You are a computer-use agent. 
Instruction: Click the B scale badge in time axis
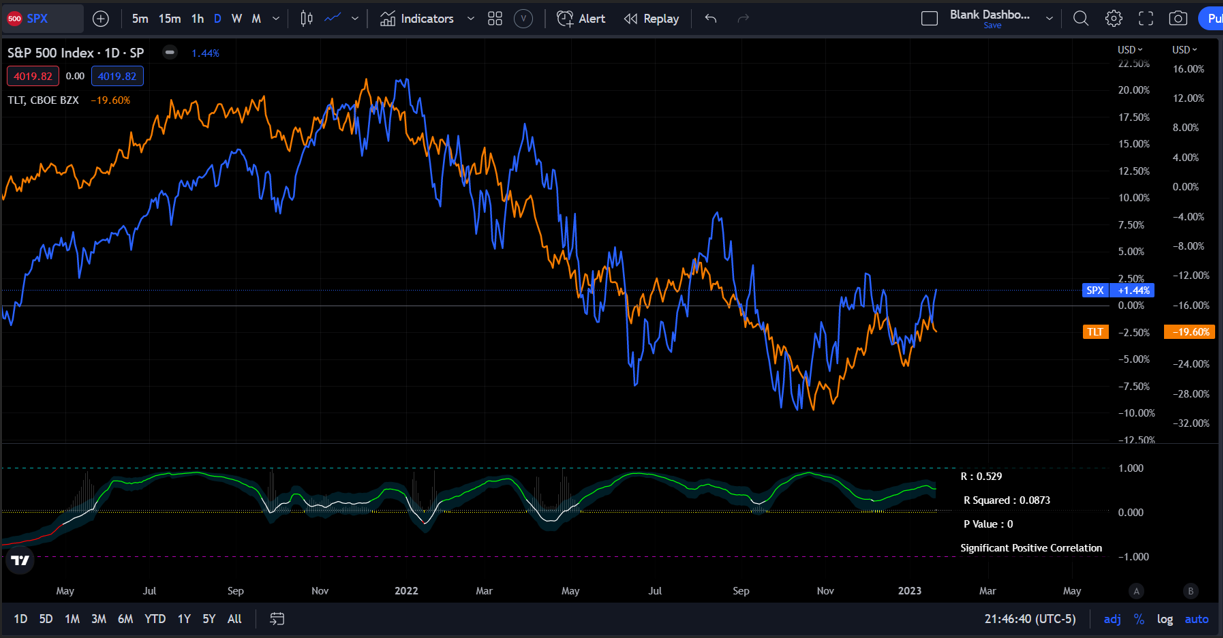coord(1190,590)
